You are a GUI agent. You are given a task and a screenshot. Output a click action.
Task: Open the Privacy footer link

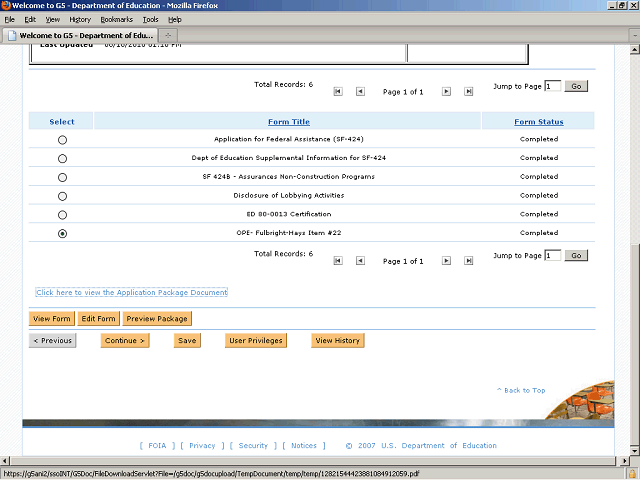[x=202, y=446]
